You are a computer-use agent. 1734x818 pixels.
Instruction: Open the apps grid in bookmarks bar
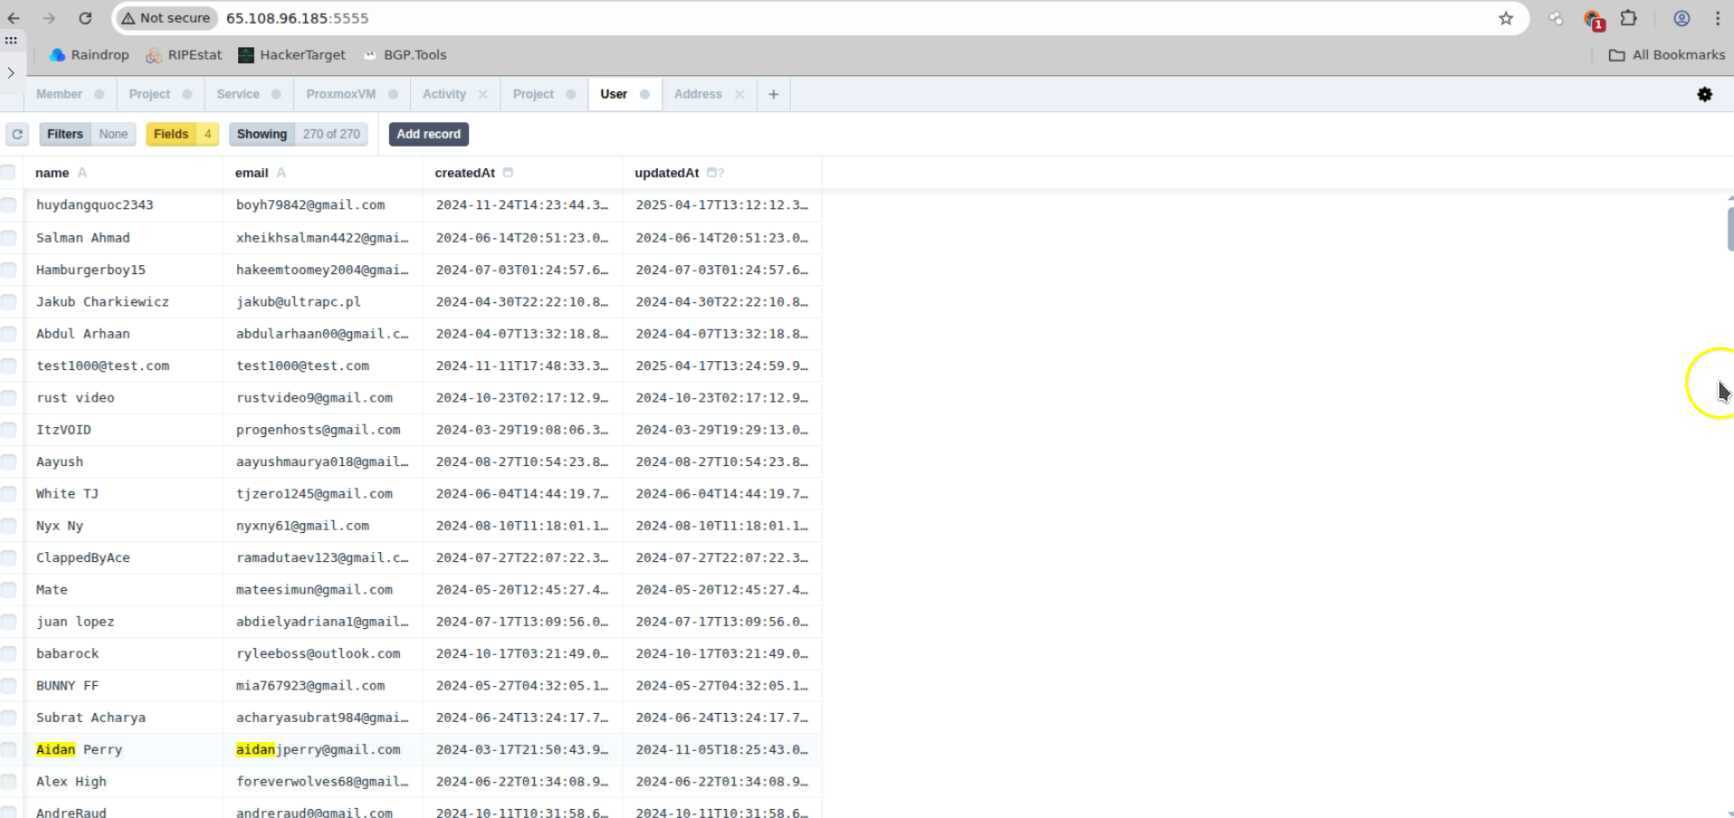(x=11, y=41)
